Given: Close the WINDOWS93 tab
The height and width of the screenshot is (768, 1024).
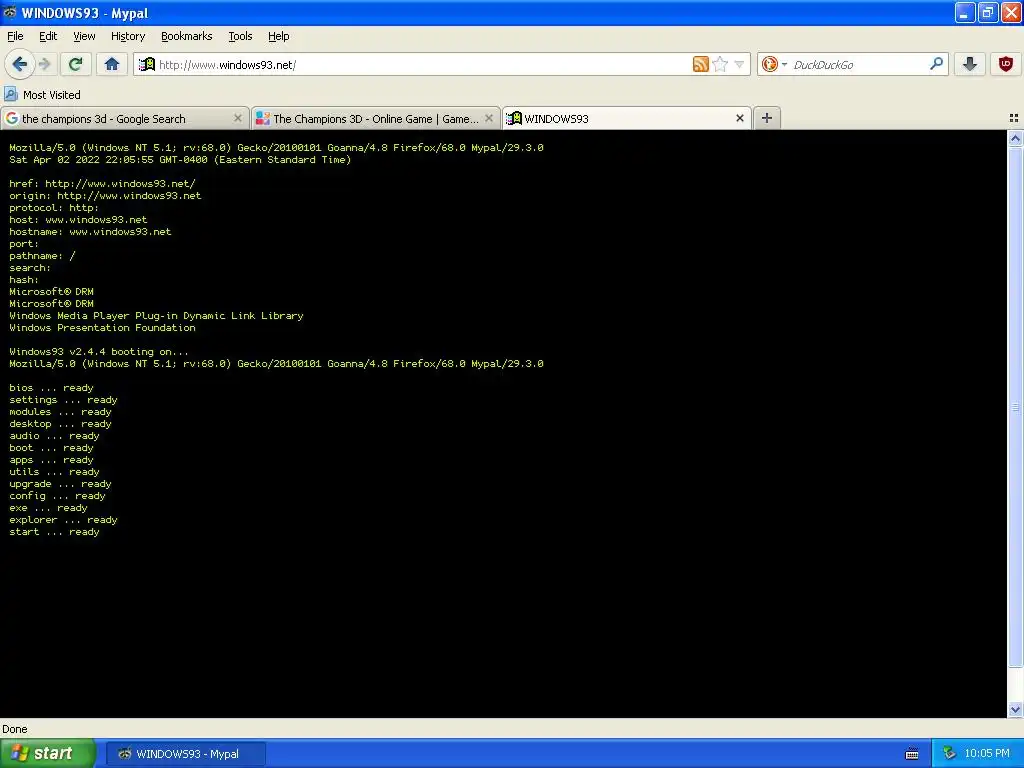Looking at the screenshot, I should pos(740,118).
